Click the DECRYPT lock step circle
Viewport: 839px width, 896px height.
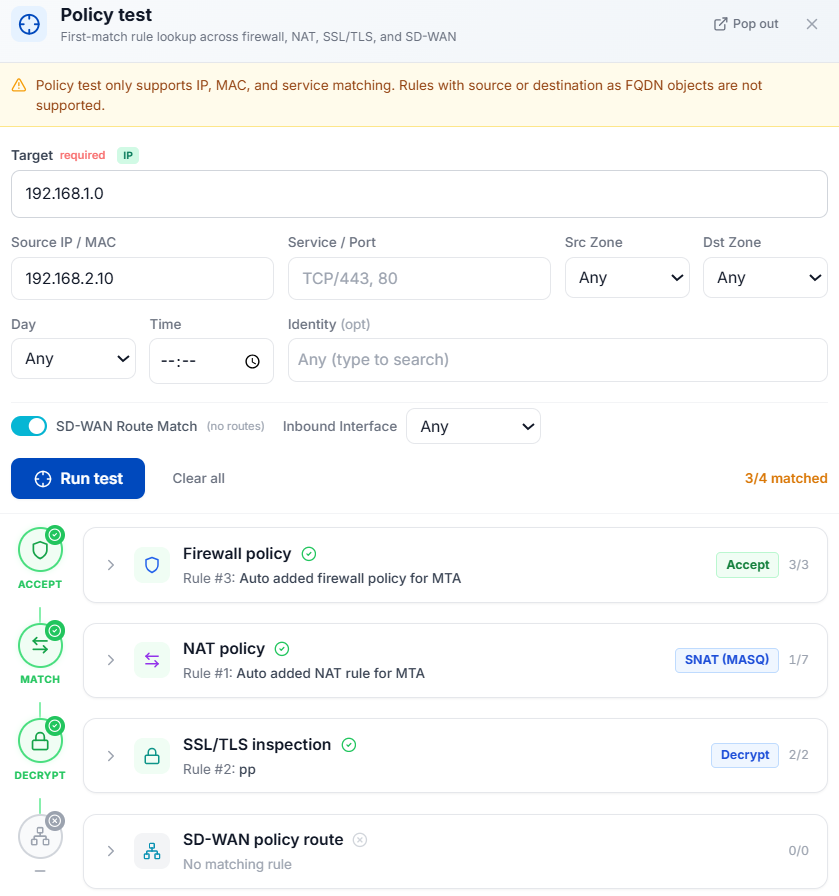pos(40,741)
